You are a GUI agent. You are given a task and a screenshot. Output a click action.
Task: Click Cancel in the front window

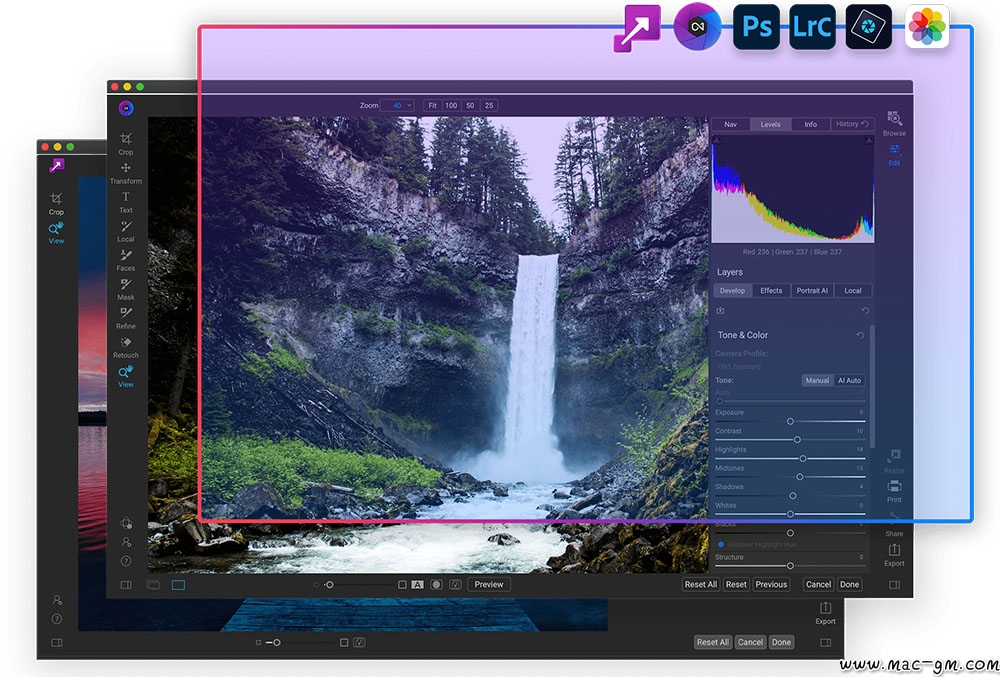[818, 585]
